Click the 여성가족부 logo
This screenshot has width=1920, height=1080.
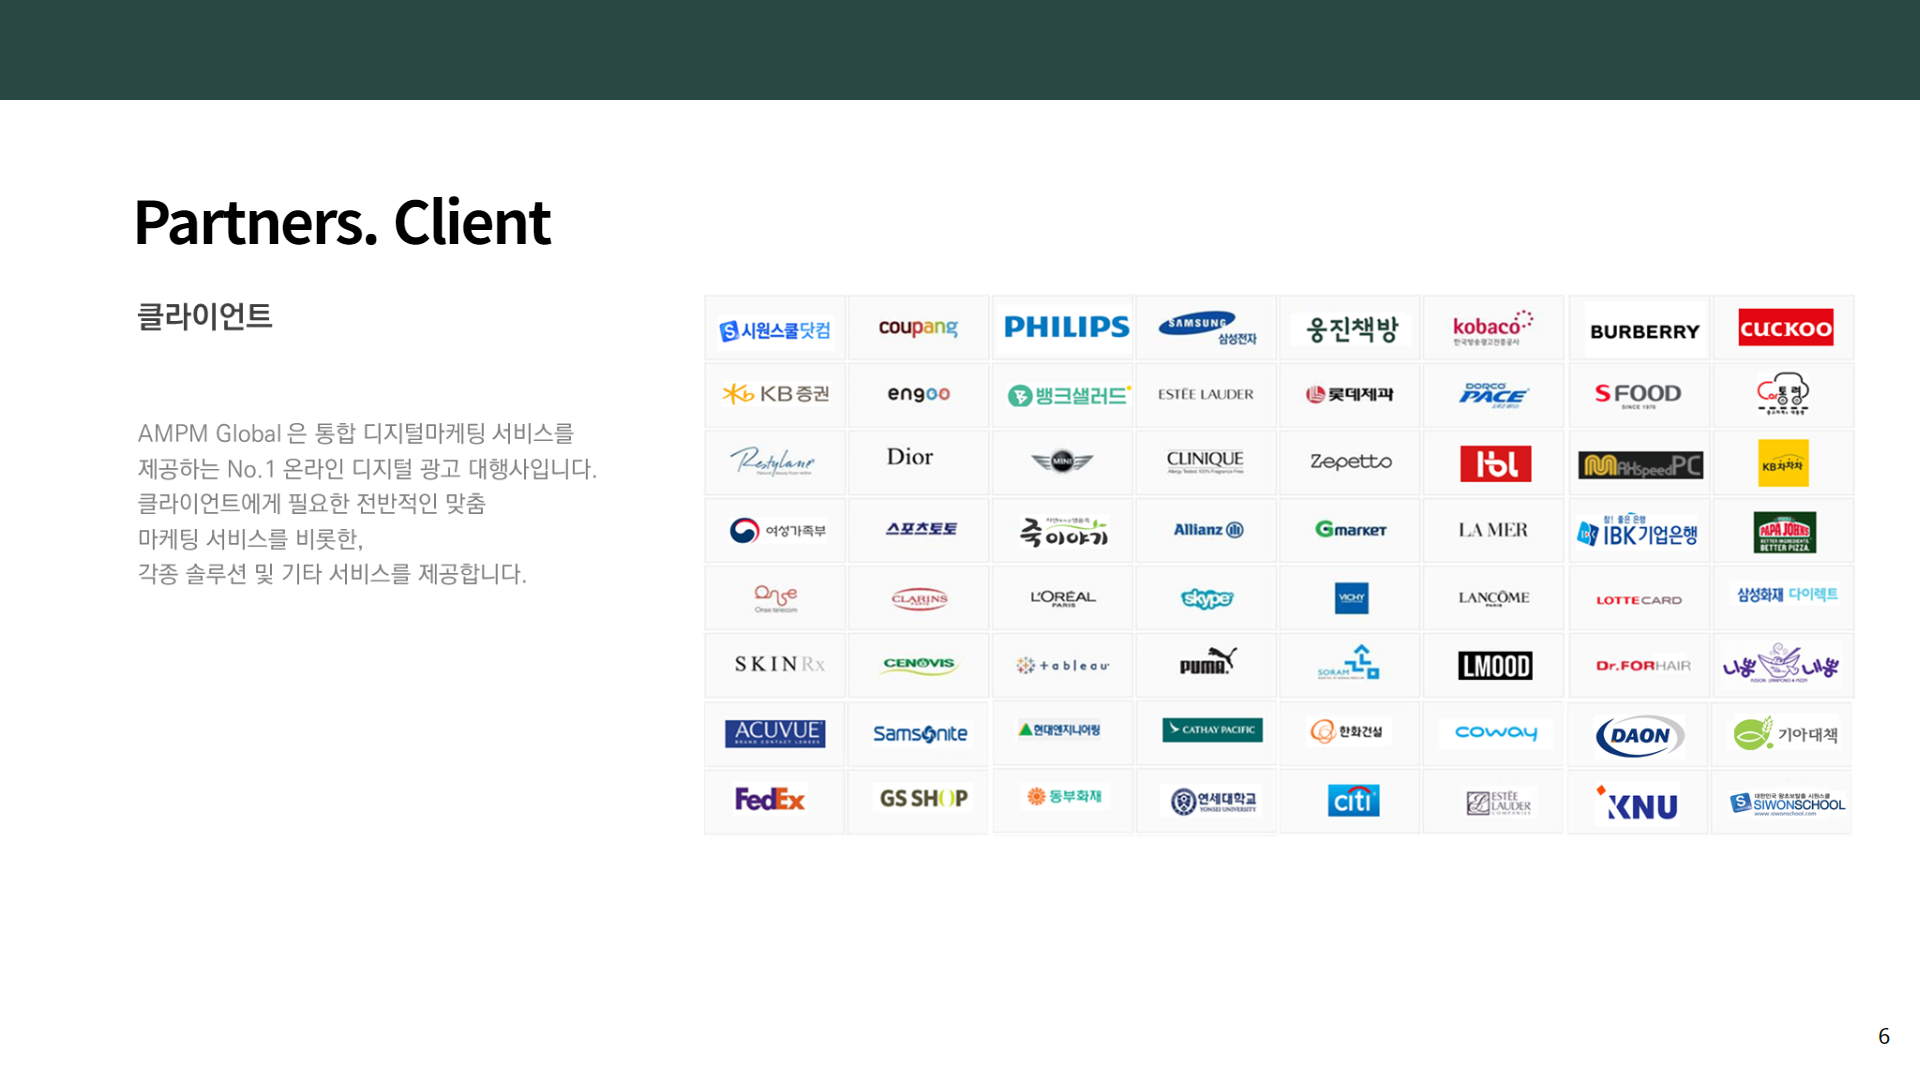click(x=778, y=530)
